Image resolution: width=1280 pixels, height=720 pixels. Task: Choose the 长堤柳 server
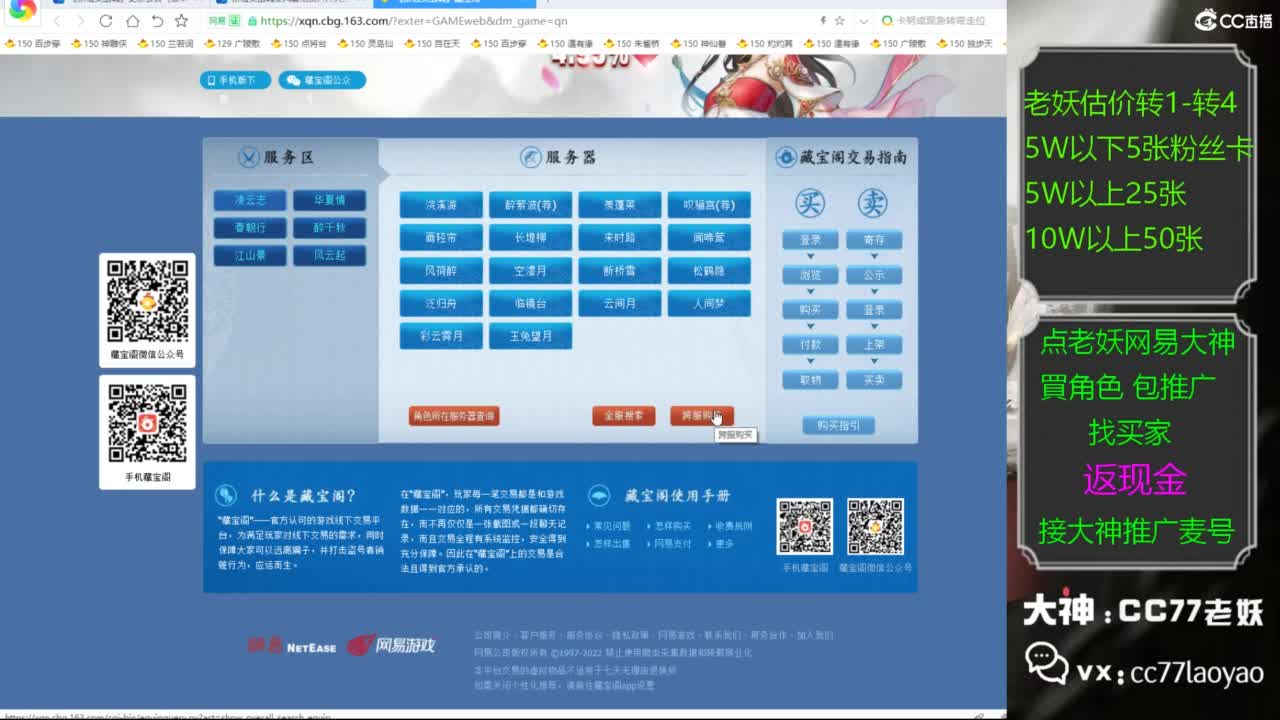pyautogui.click(x=530, y=238)
